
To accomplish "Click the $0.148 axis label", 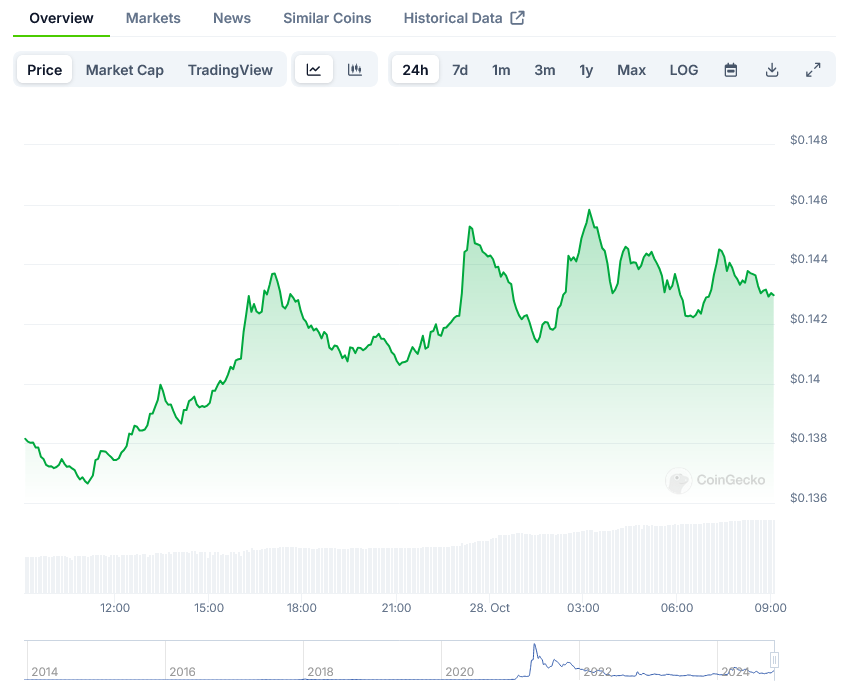I will pyautogui.click(x=808, y=140).
